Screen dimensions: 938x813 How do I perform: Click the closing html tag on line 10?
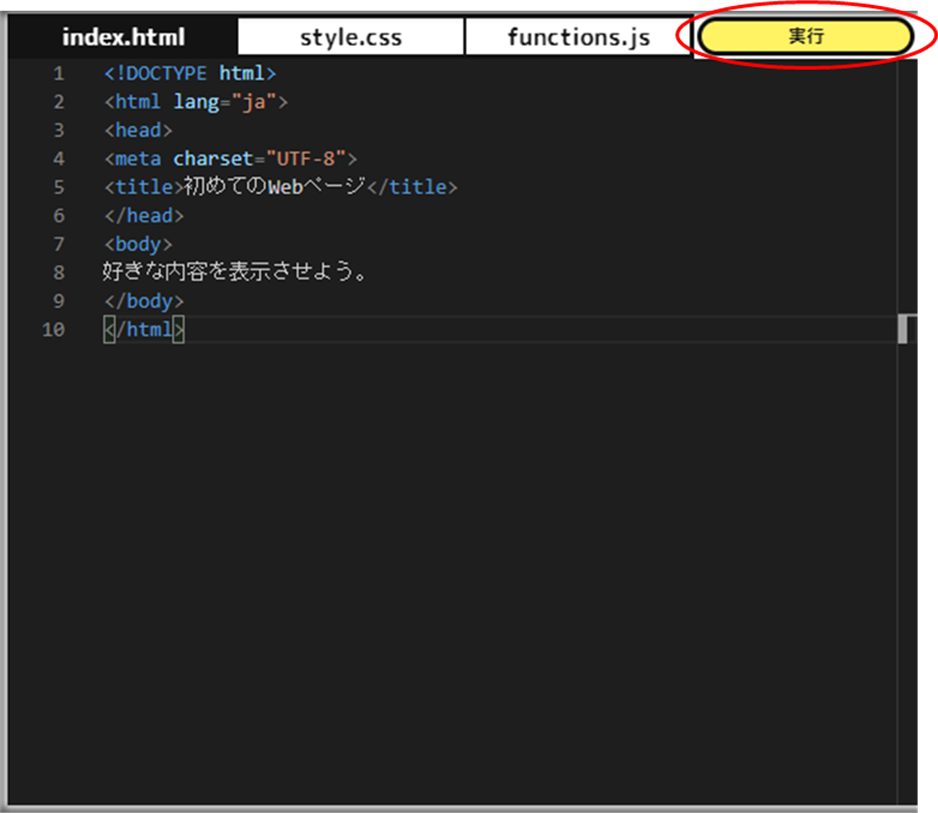pyautogui.click(x=144, y=330)
